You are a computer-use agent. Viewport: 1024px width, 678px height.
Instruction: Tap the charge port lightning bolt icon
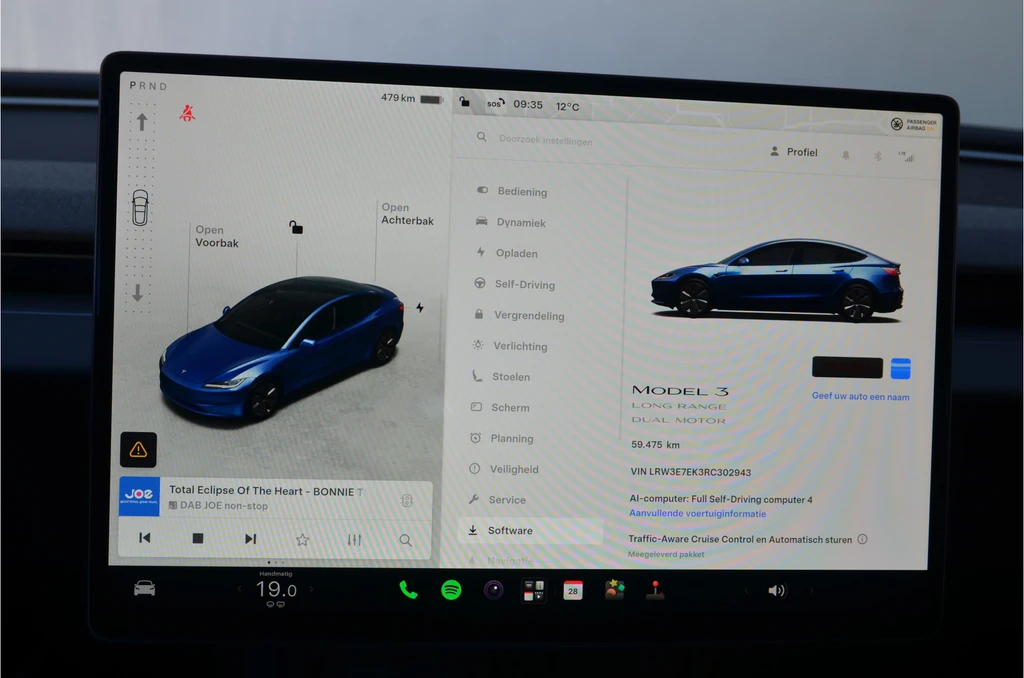(x=420, y=308)
